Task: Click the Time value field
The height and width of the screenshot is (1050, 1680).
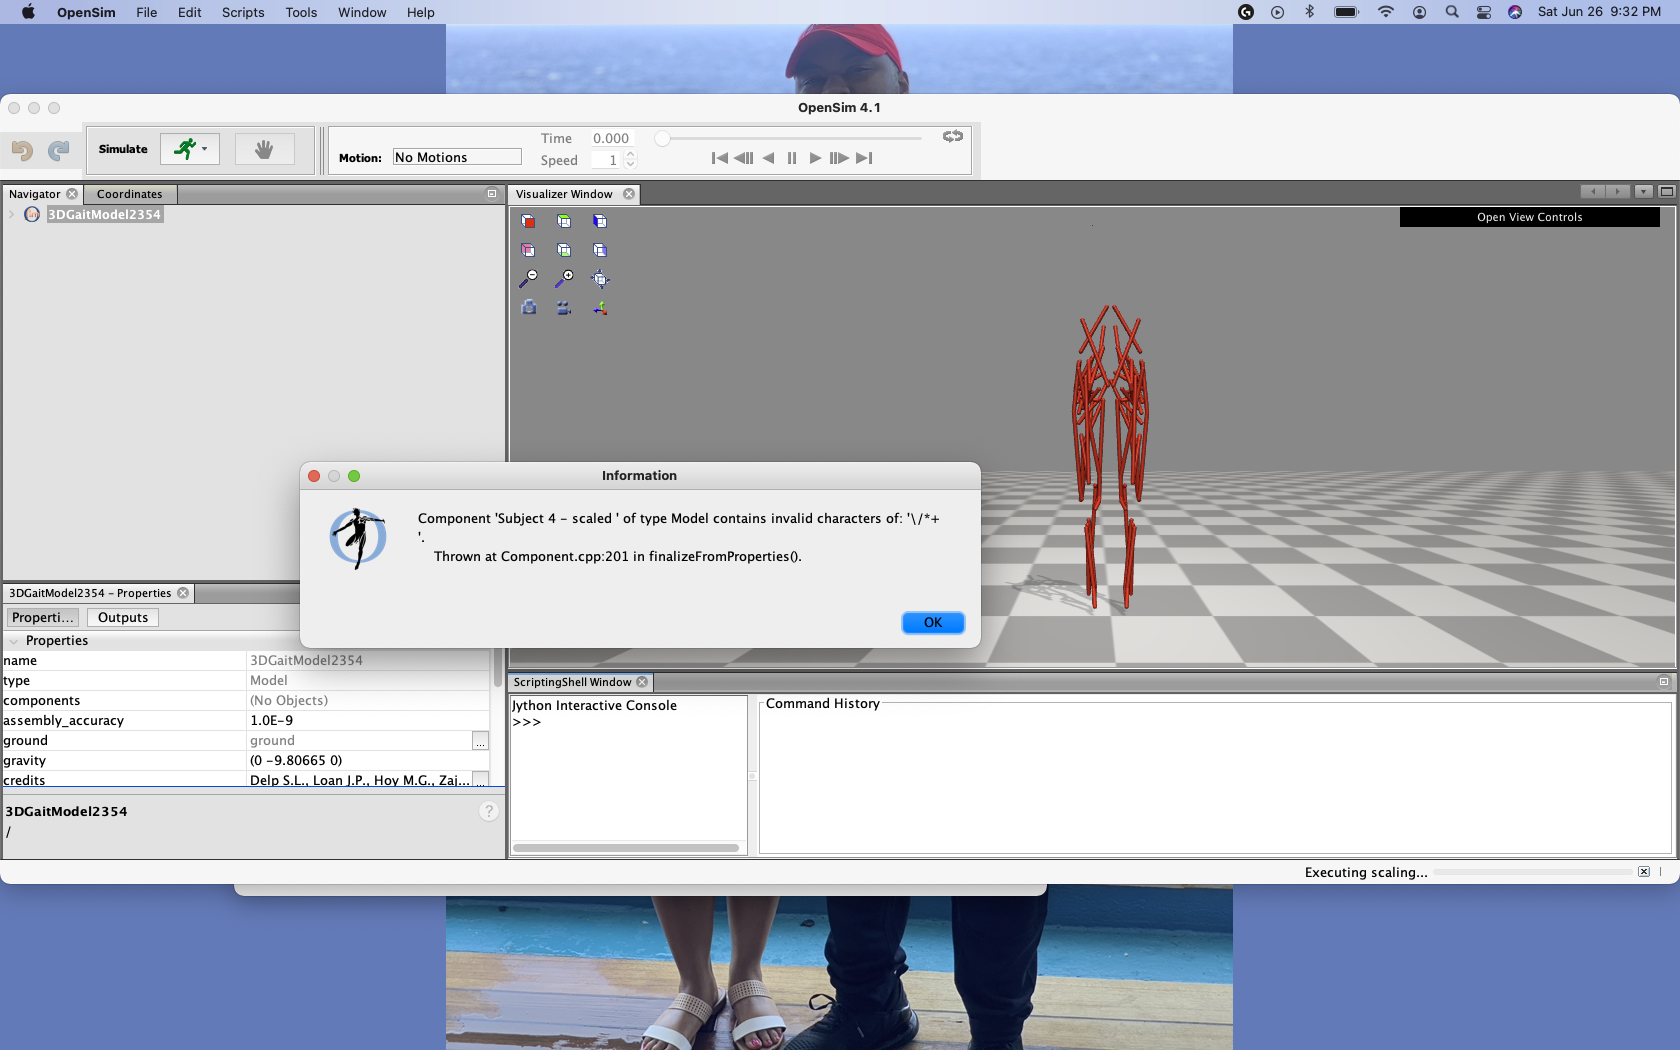Action: click(x=613, y=138)
